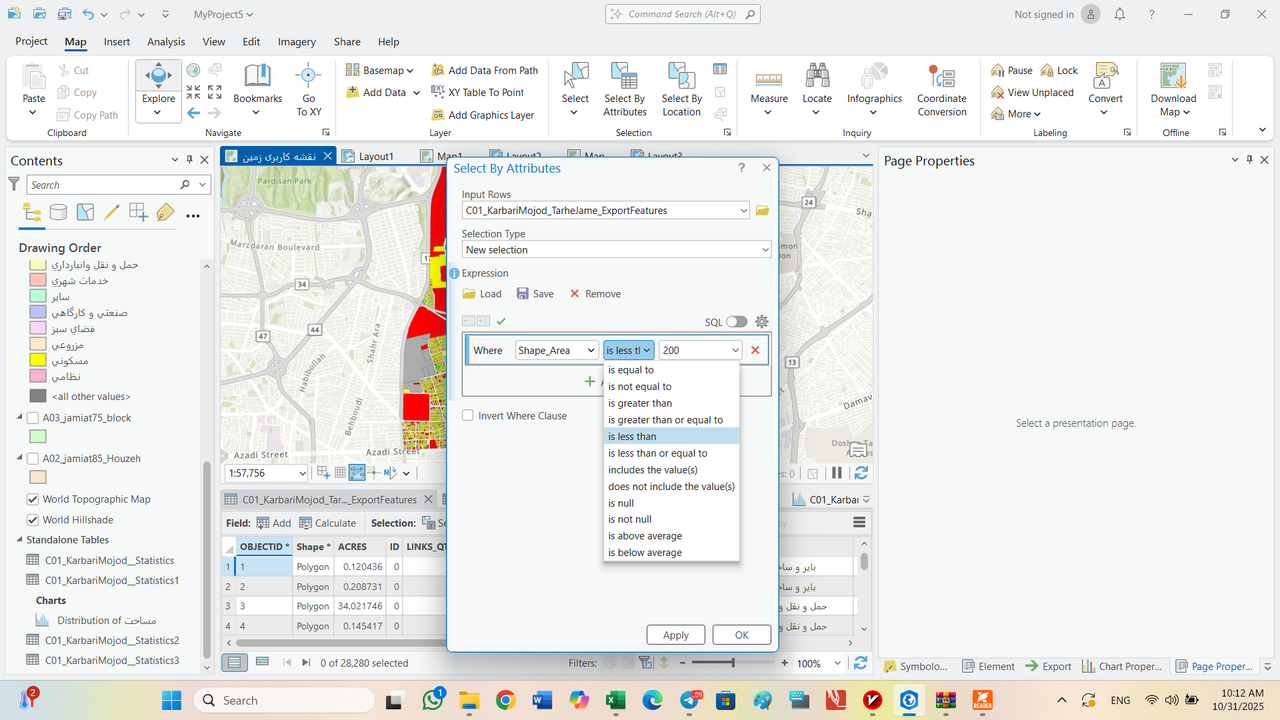Open Coordinate Conversion tool

pyautogui.click(x=941, y=90)
